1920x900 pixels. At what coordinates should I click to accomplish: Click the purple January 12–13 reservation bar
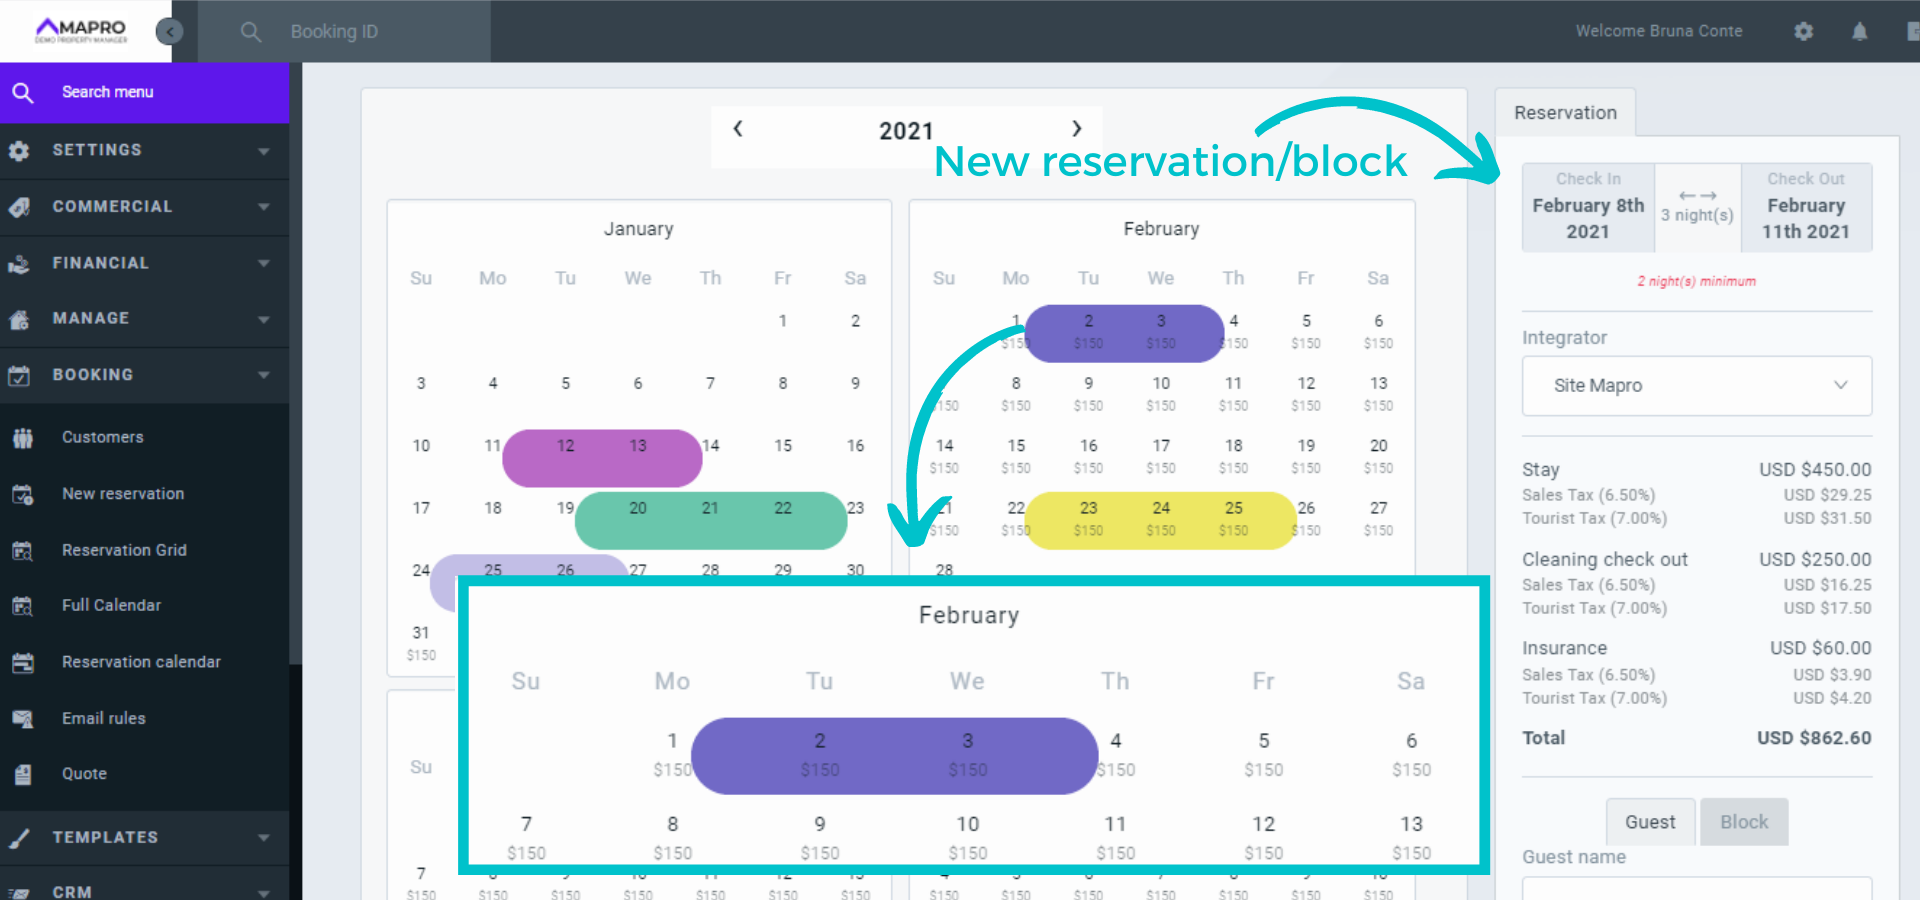tap(602, 458)
